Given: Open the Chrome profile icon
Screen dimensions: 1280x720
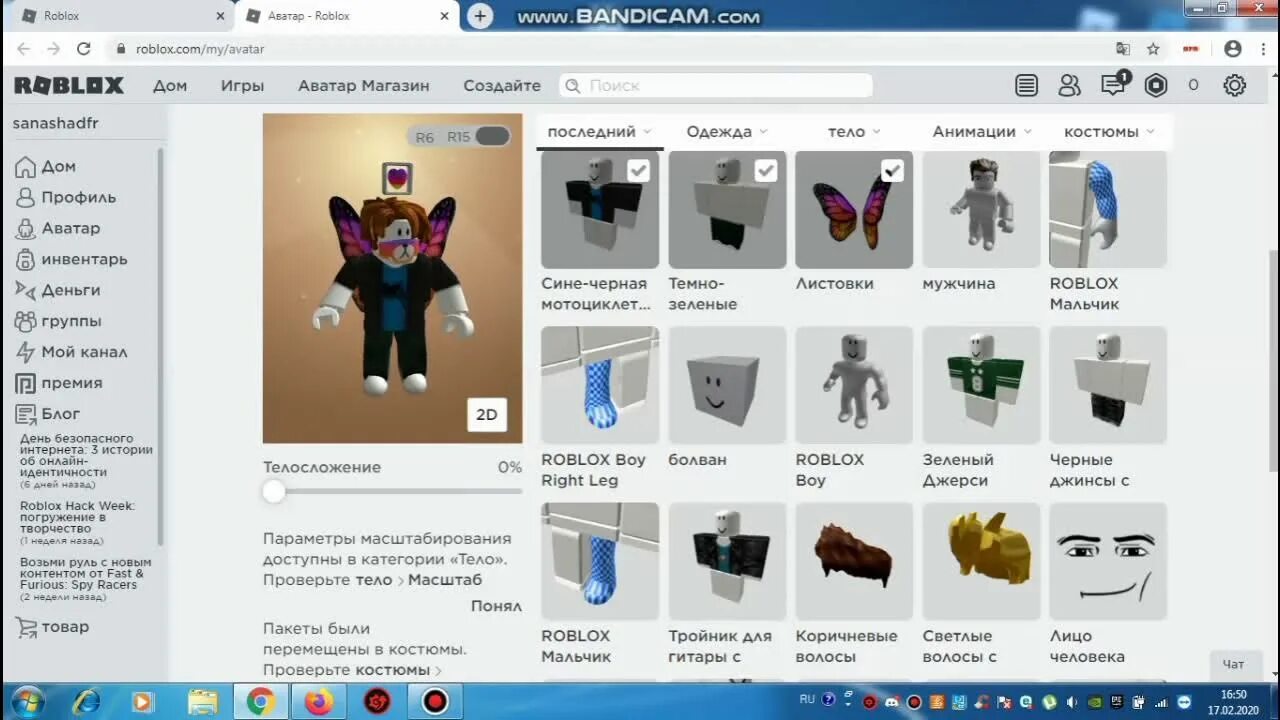Looking at the screenshot, I should click(1233, 49).
